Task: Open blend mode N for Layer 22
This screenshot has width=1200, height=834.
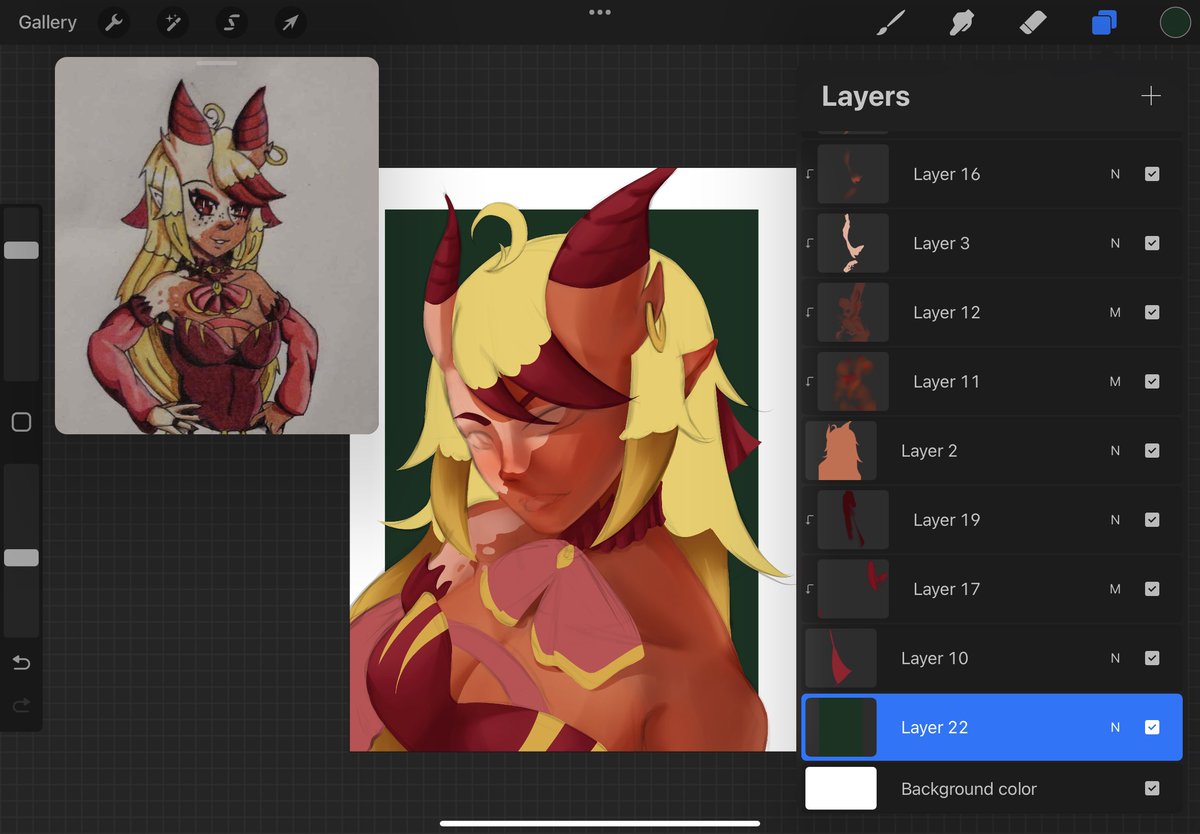Action: (1115, 727)
